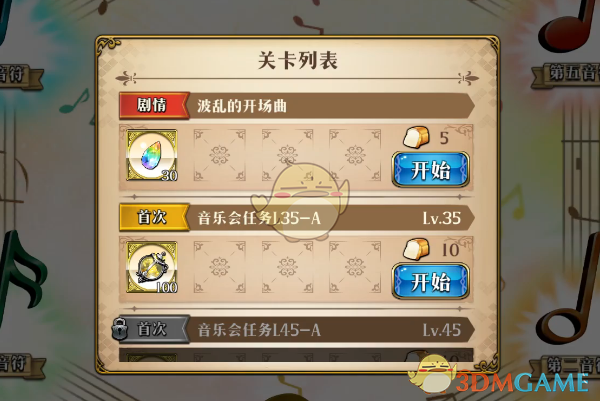Tap the rainbow crystal reward icon
Screen dimensions: 600x401
pos(152,155)
